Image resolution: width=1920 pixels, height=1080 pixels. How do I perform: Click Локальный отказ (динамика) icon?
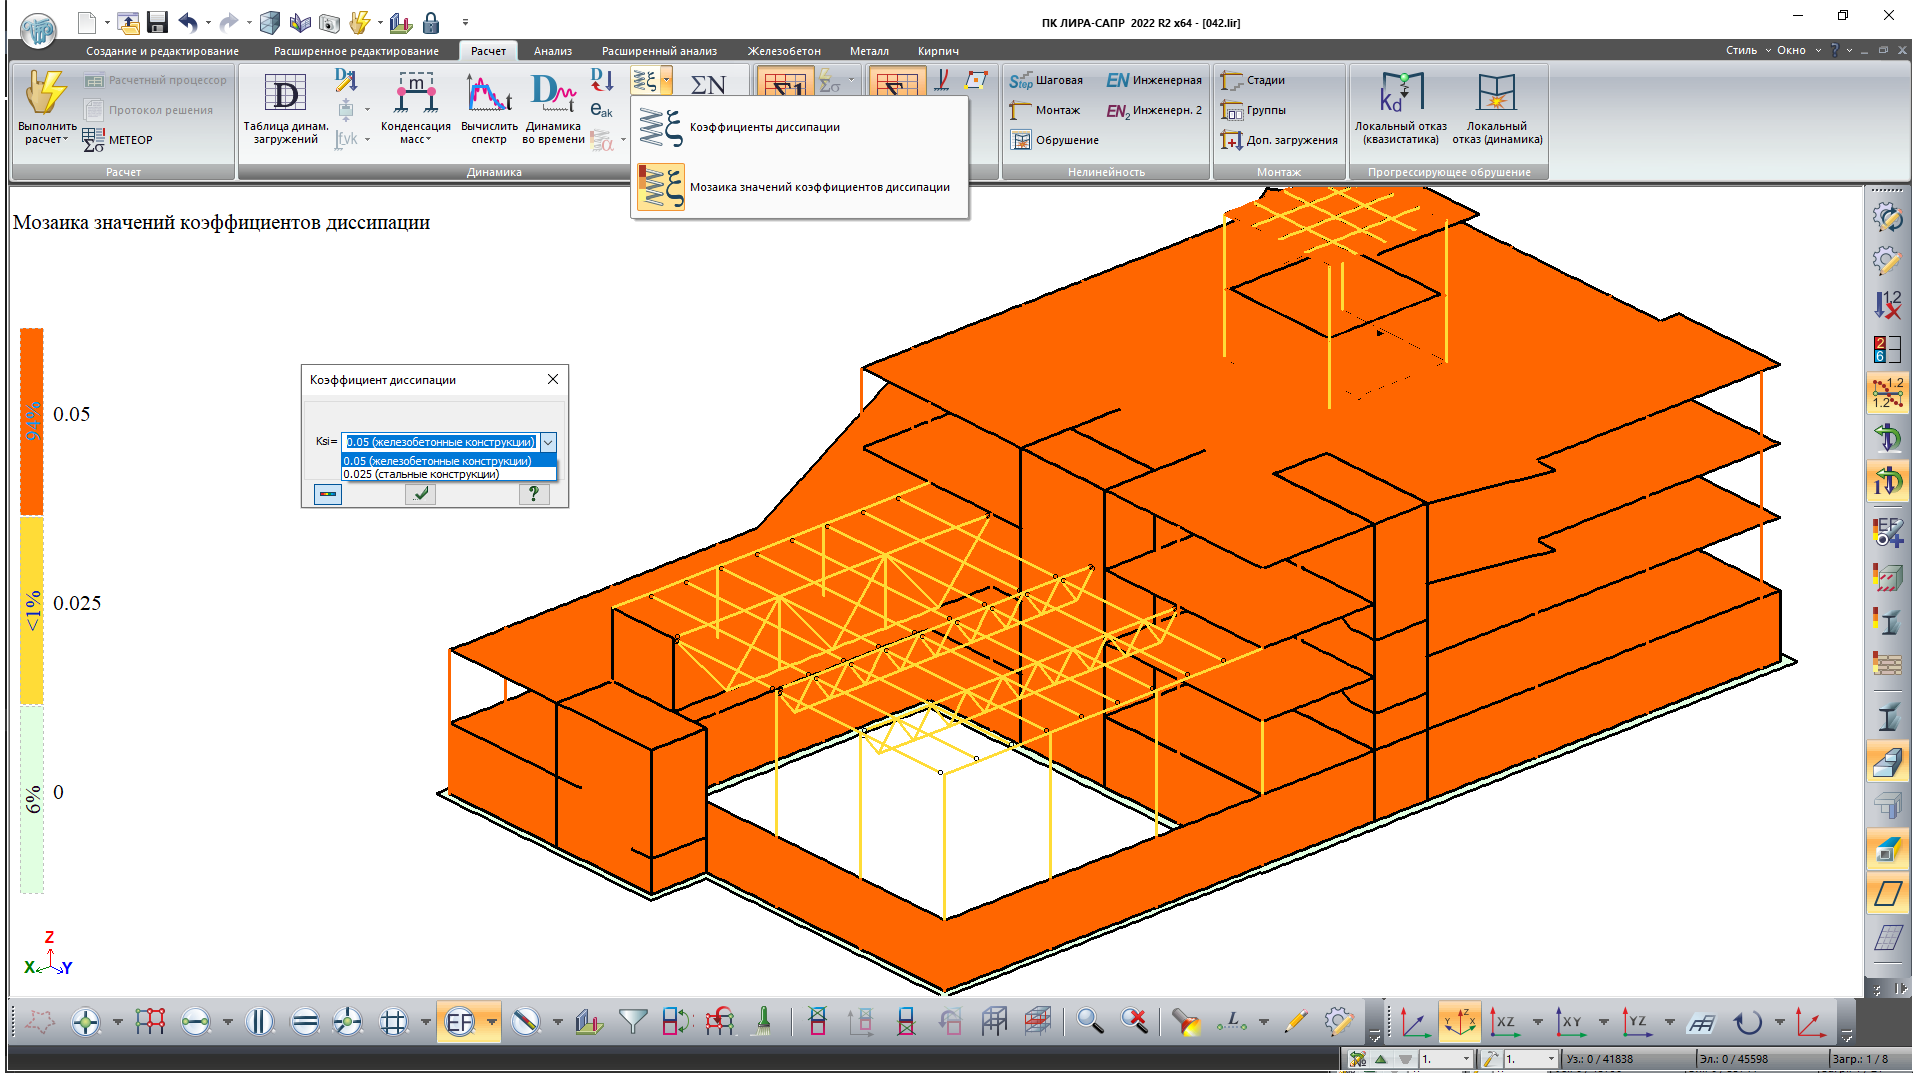[1496, 95]
